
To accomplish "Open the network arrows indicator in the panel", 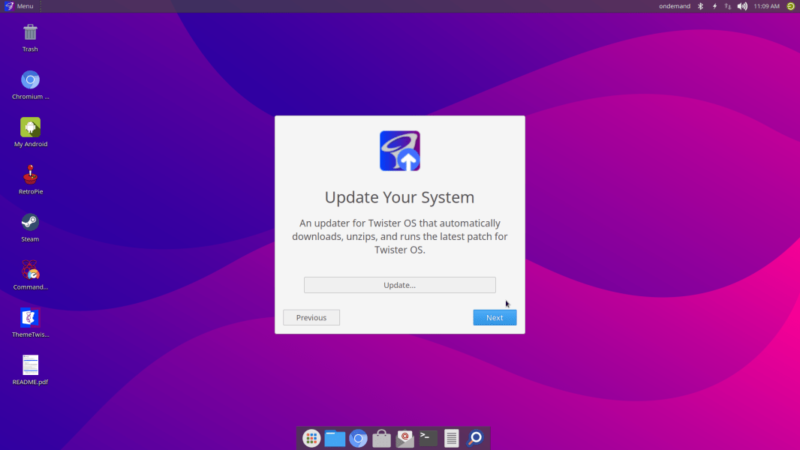I will 728,6.
